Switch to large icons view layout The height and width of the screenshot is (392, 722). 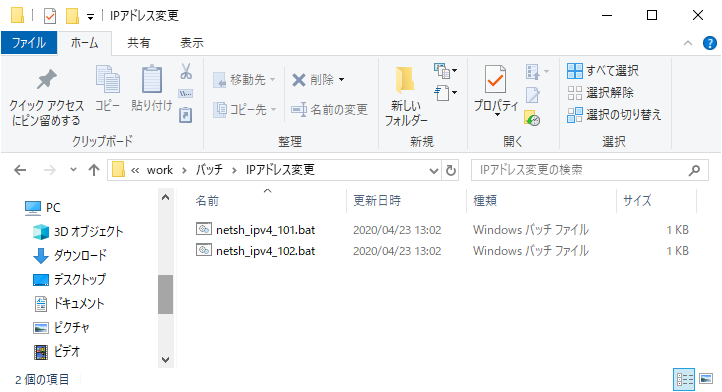[706, 379]
